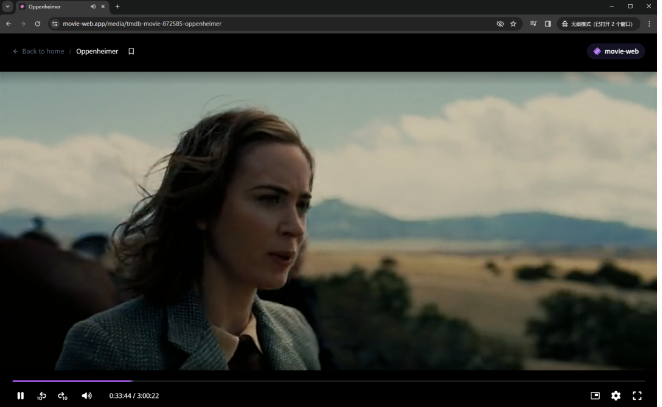Open a new browser tab
662x407 pixels.
point(117,6)
